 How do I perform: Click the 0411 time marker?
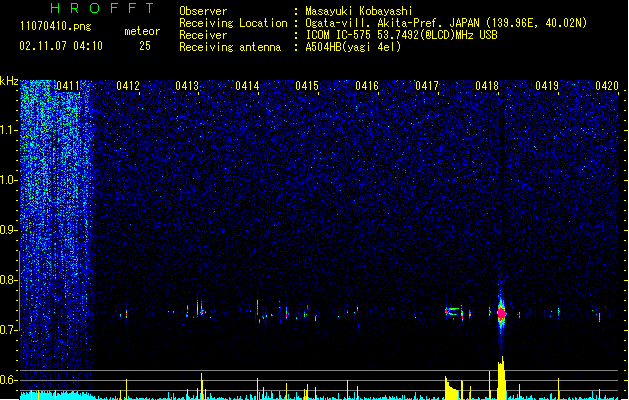tap(68, 86)
